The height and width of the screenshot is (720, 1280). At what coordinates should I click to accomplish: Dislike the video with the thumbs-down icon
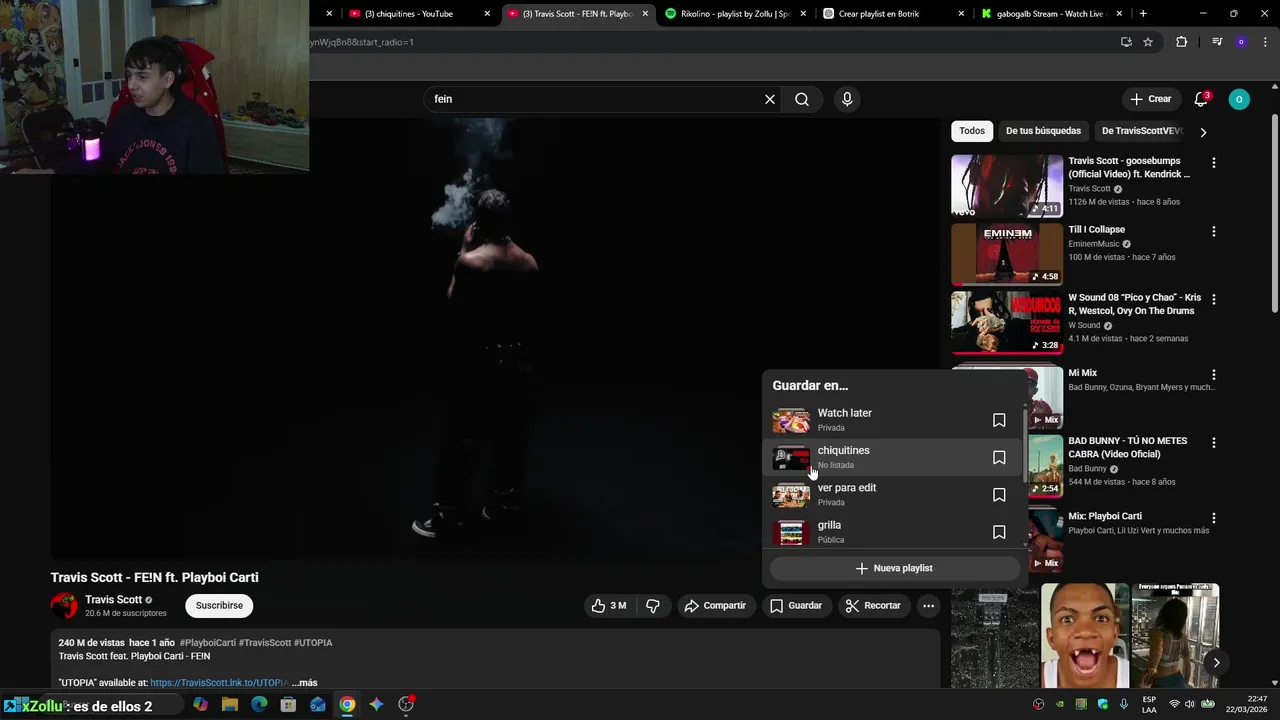point(653,606)
